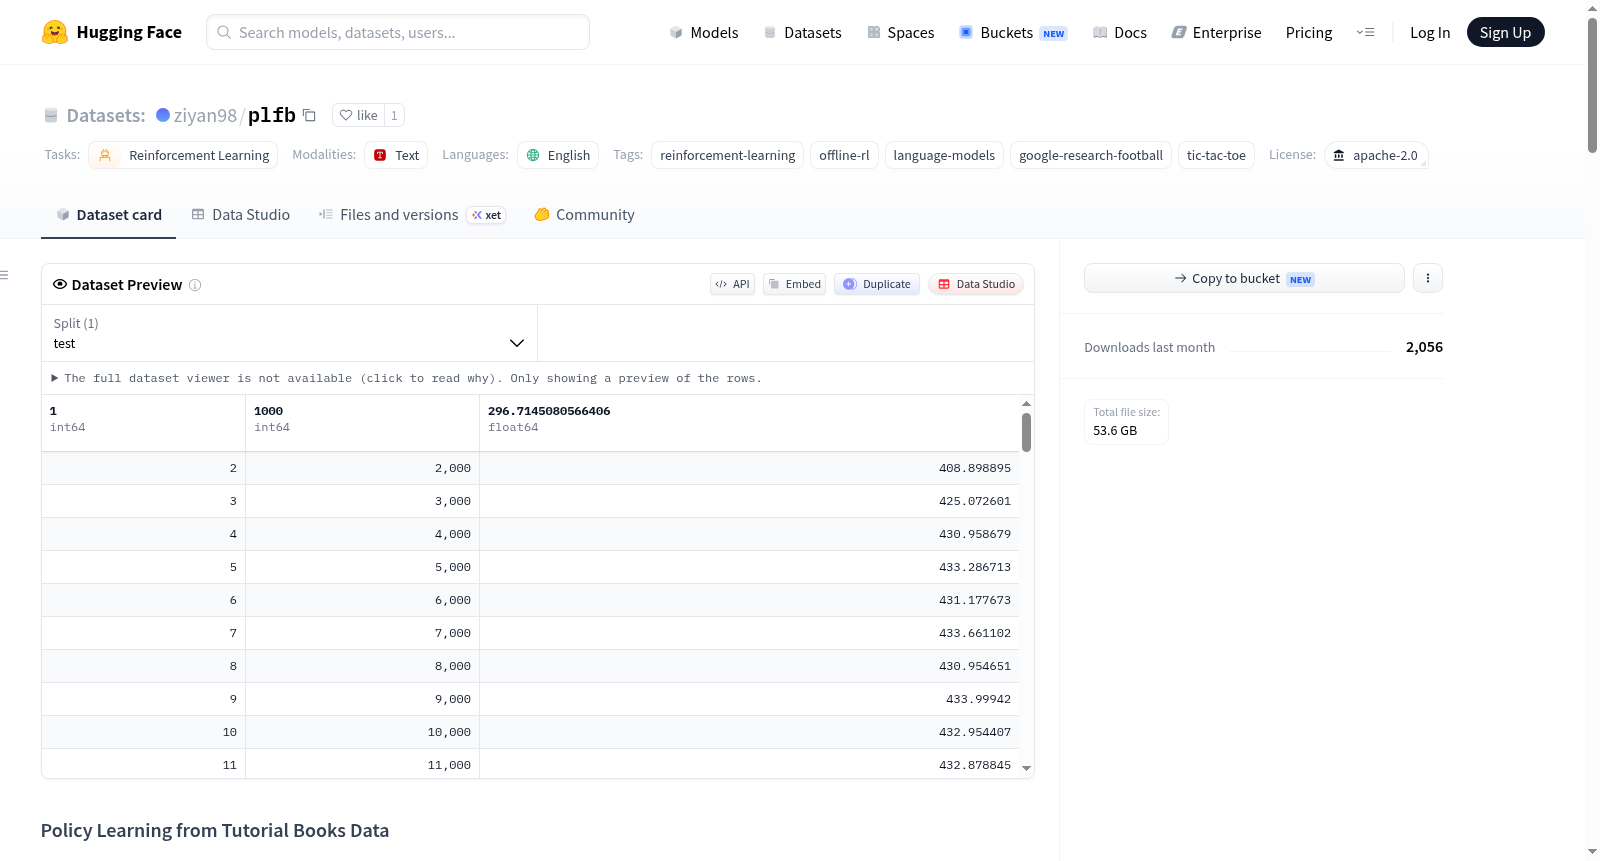This screenshot has width=1600, height=861.
Task: Click the dataset table vertical scrollbar thumb
Action: (x=1026, y=432)
